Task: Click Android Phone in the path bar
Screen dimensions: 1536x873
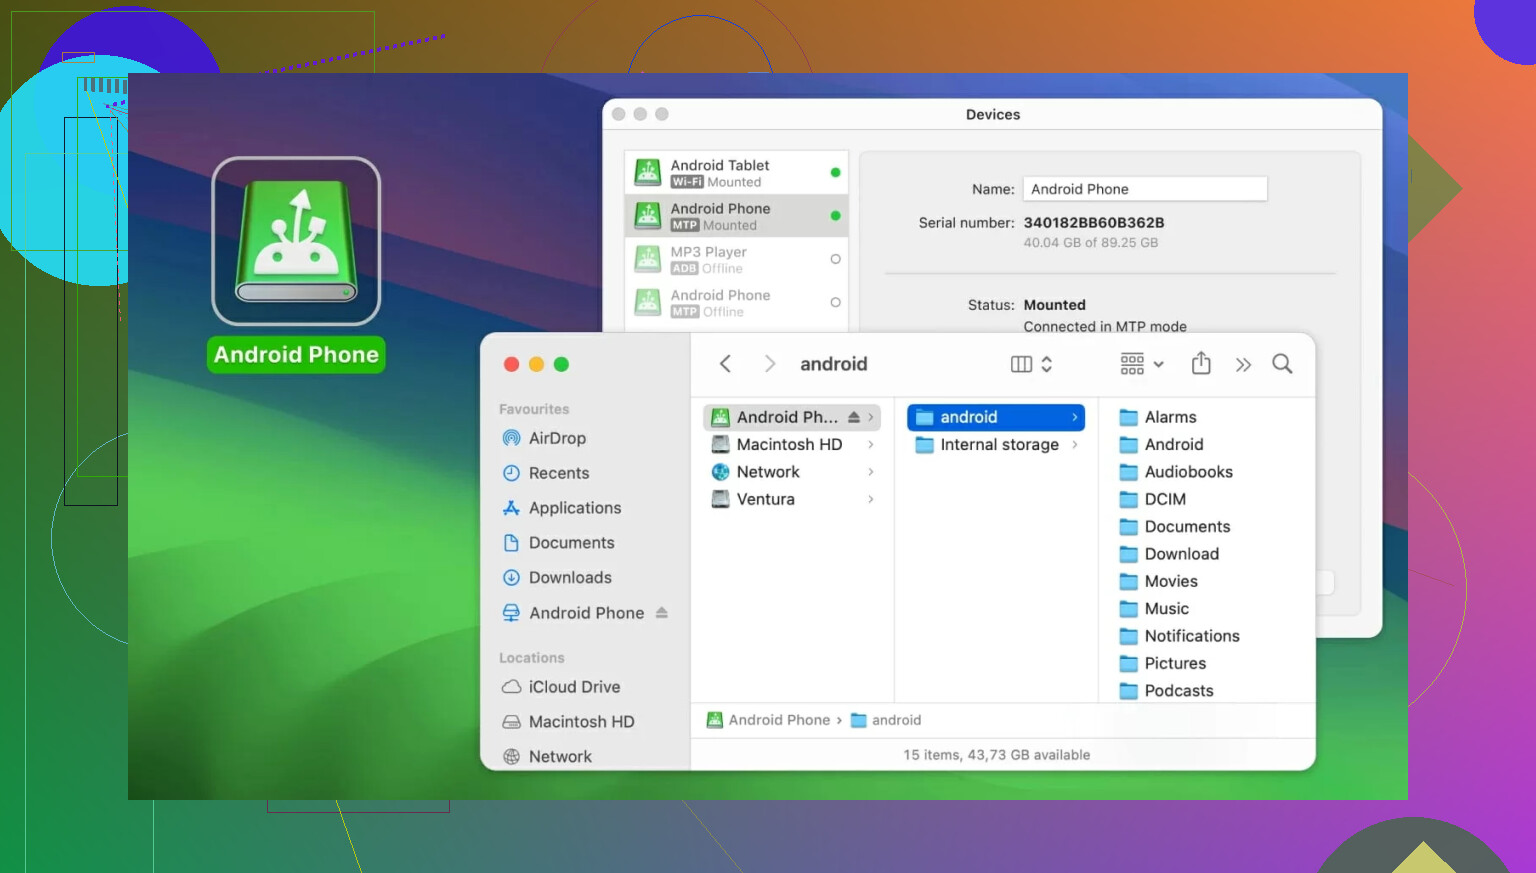Action: pos(778,720)
